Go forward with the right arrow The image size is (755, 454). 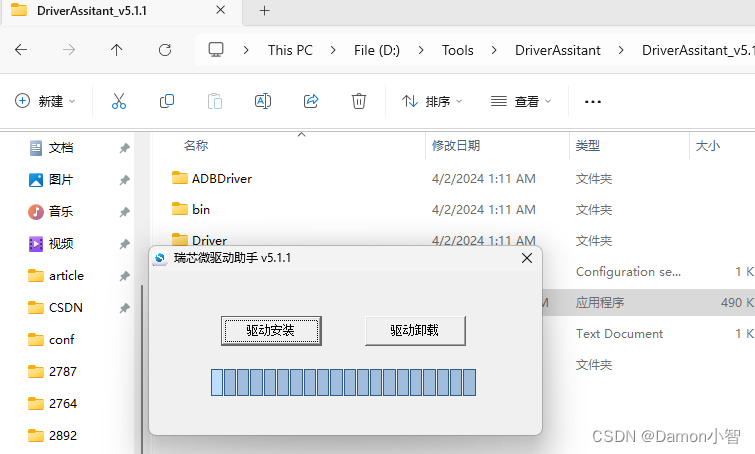pos(69,50)
